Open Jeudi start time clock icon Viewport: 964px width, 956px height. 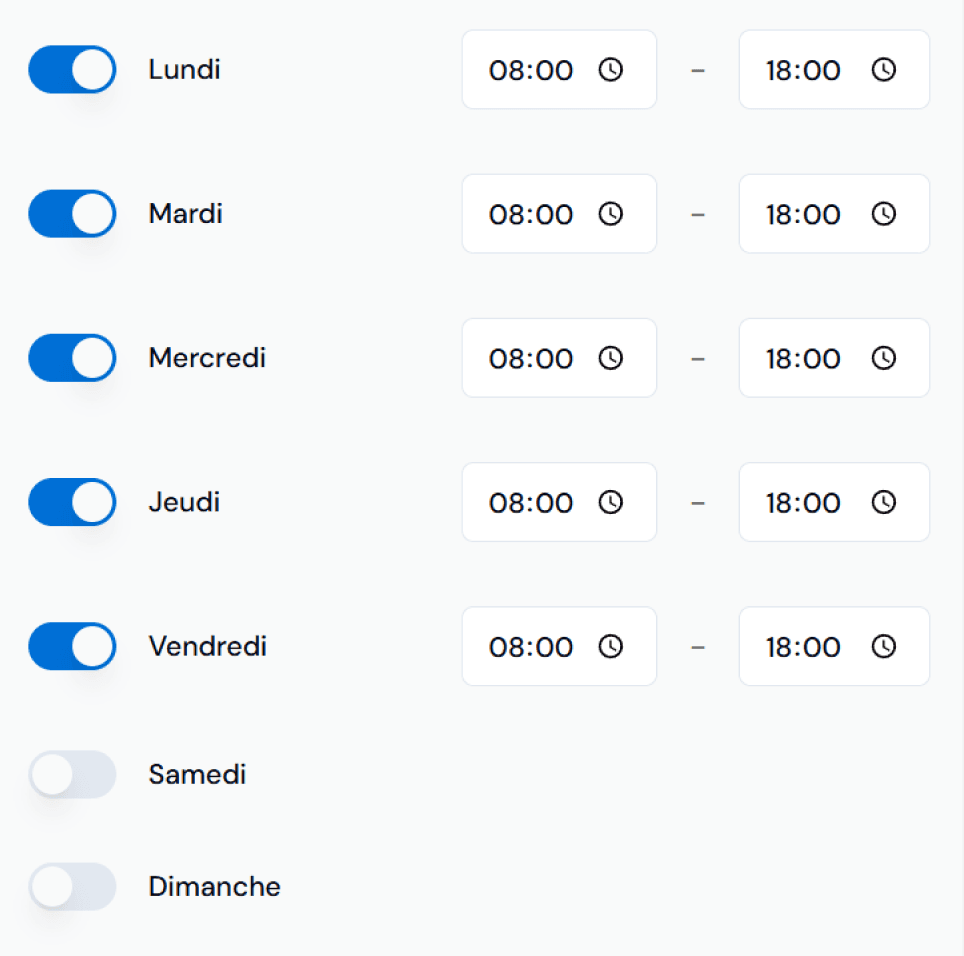point(610,502)
